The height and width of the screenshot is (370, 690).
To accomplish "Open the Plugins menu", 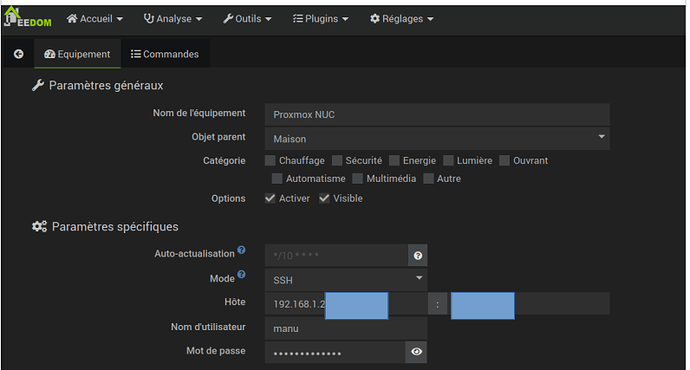I will click(320, 19).
